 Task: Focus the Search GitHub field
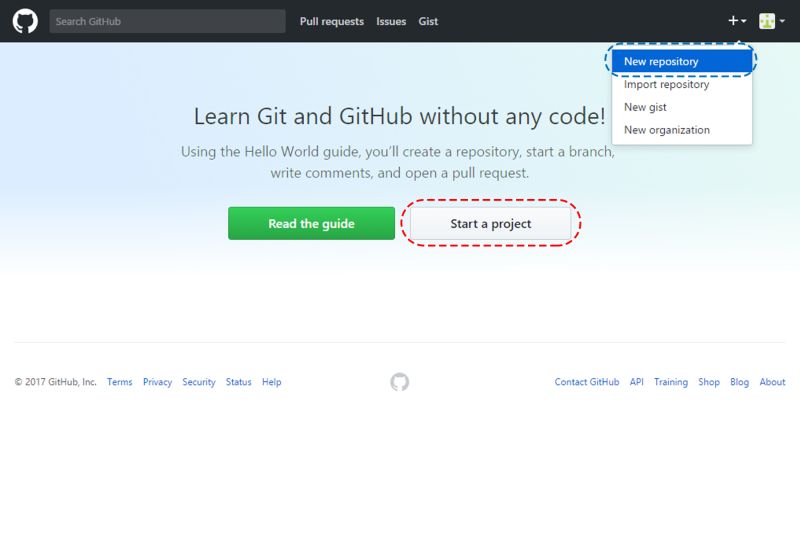tap(167, 21)
